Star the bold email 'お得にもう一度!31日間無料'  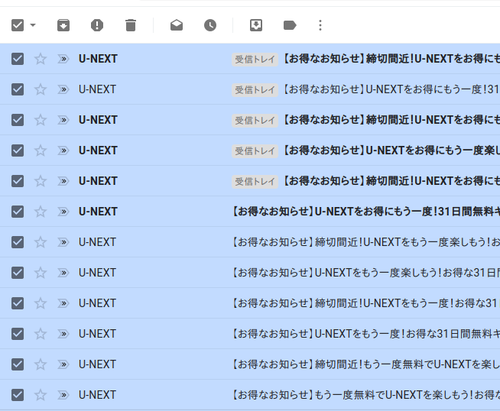40,212
